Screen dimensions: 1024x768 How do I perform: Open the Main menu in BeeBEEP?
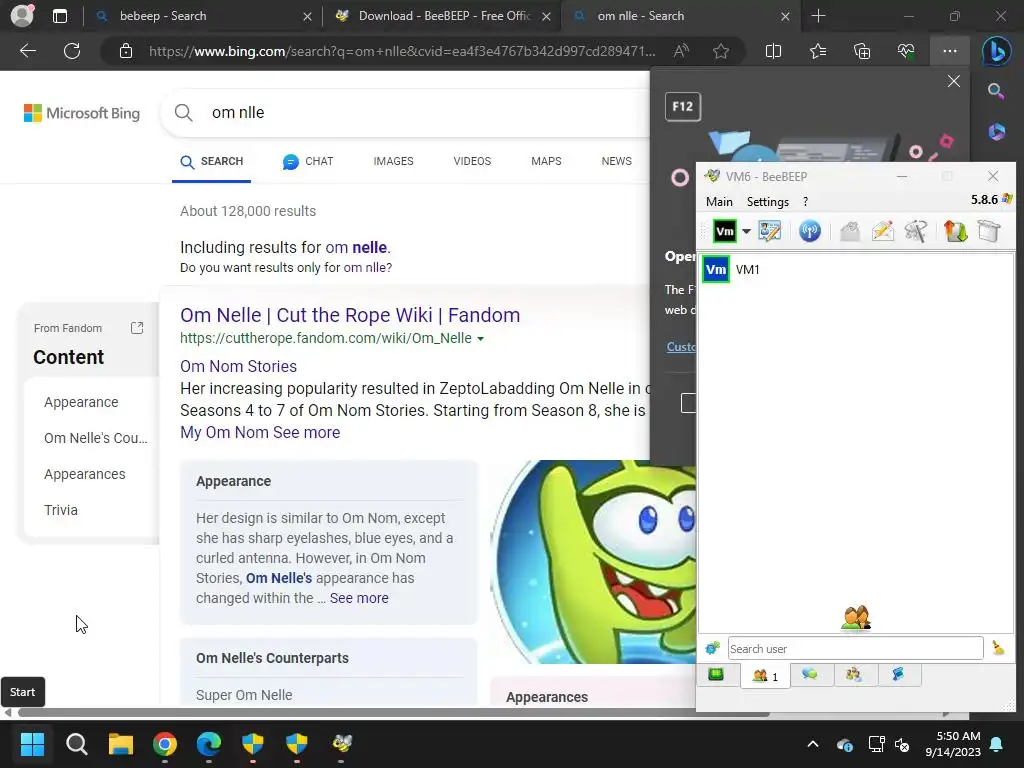coord(719,202)
